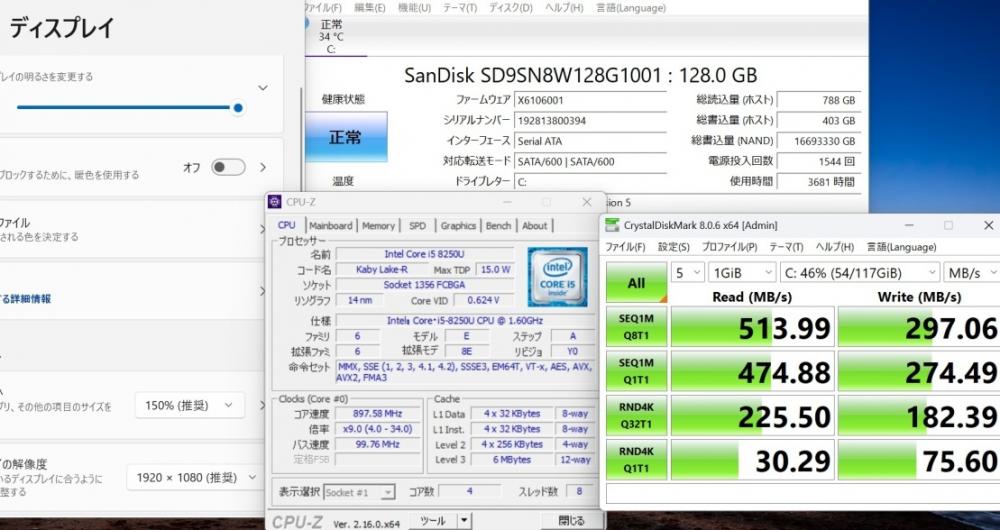This screenshot has height=530, width=1000.
Task: Select the C: drive tab showing 34 °C
Action: point(331,36)
